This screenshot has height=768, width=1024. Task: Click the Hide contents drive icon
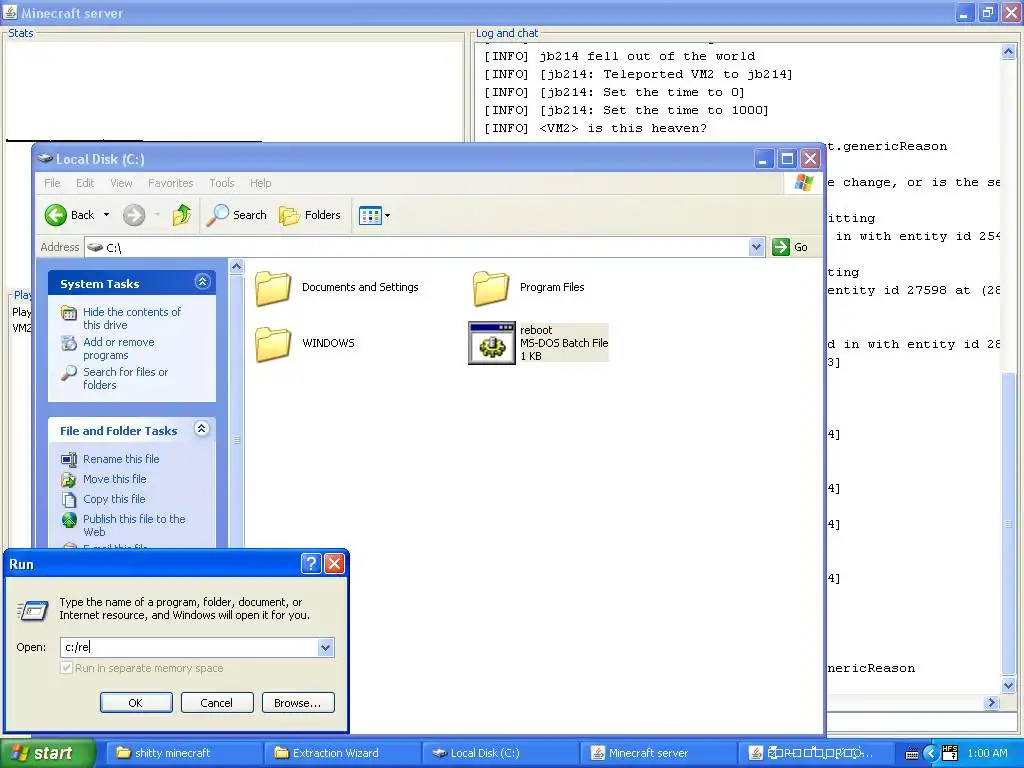point(69,313)
